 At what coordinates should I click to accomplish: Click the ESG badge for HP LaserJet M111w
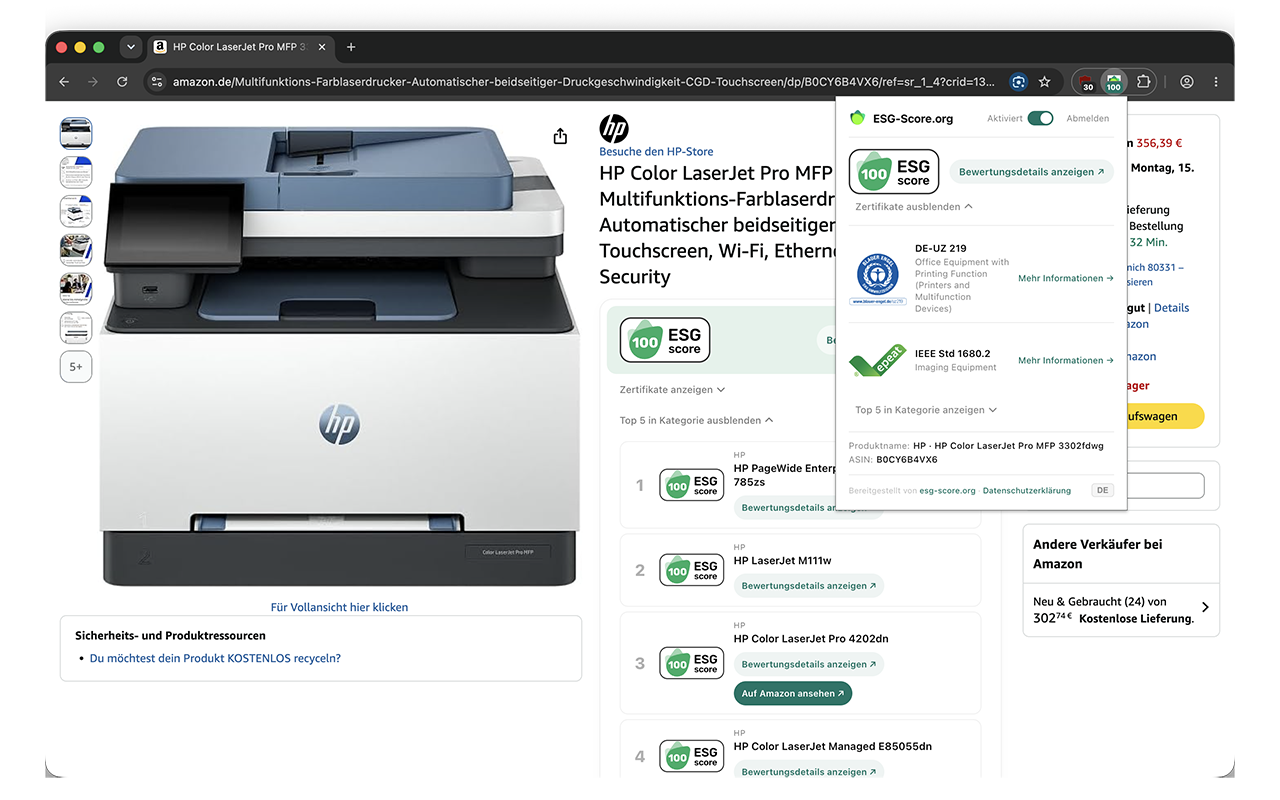[x=691, y=570]
